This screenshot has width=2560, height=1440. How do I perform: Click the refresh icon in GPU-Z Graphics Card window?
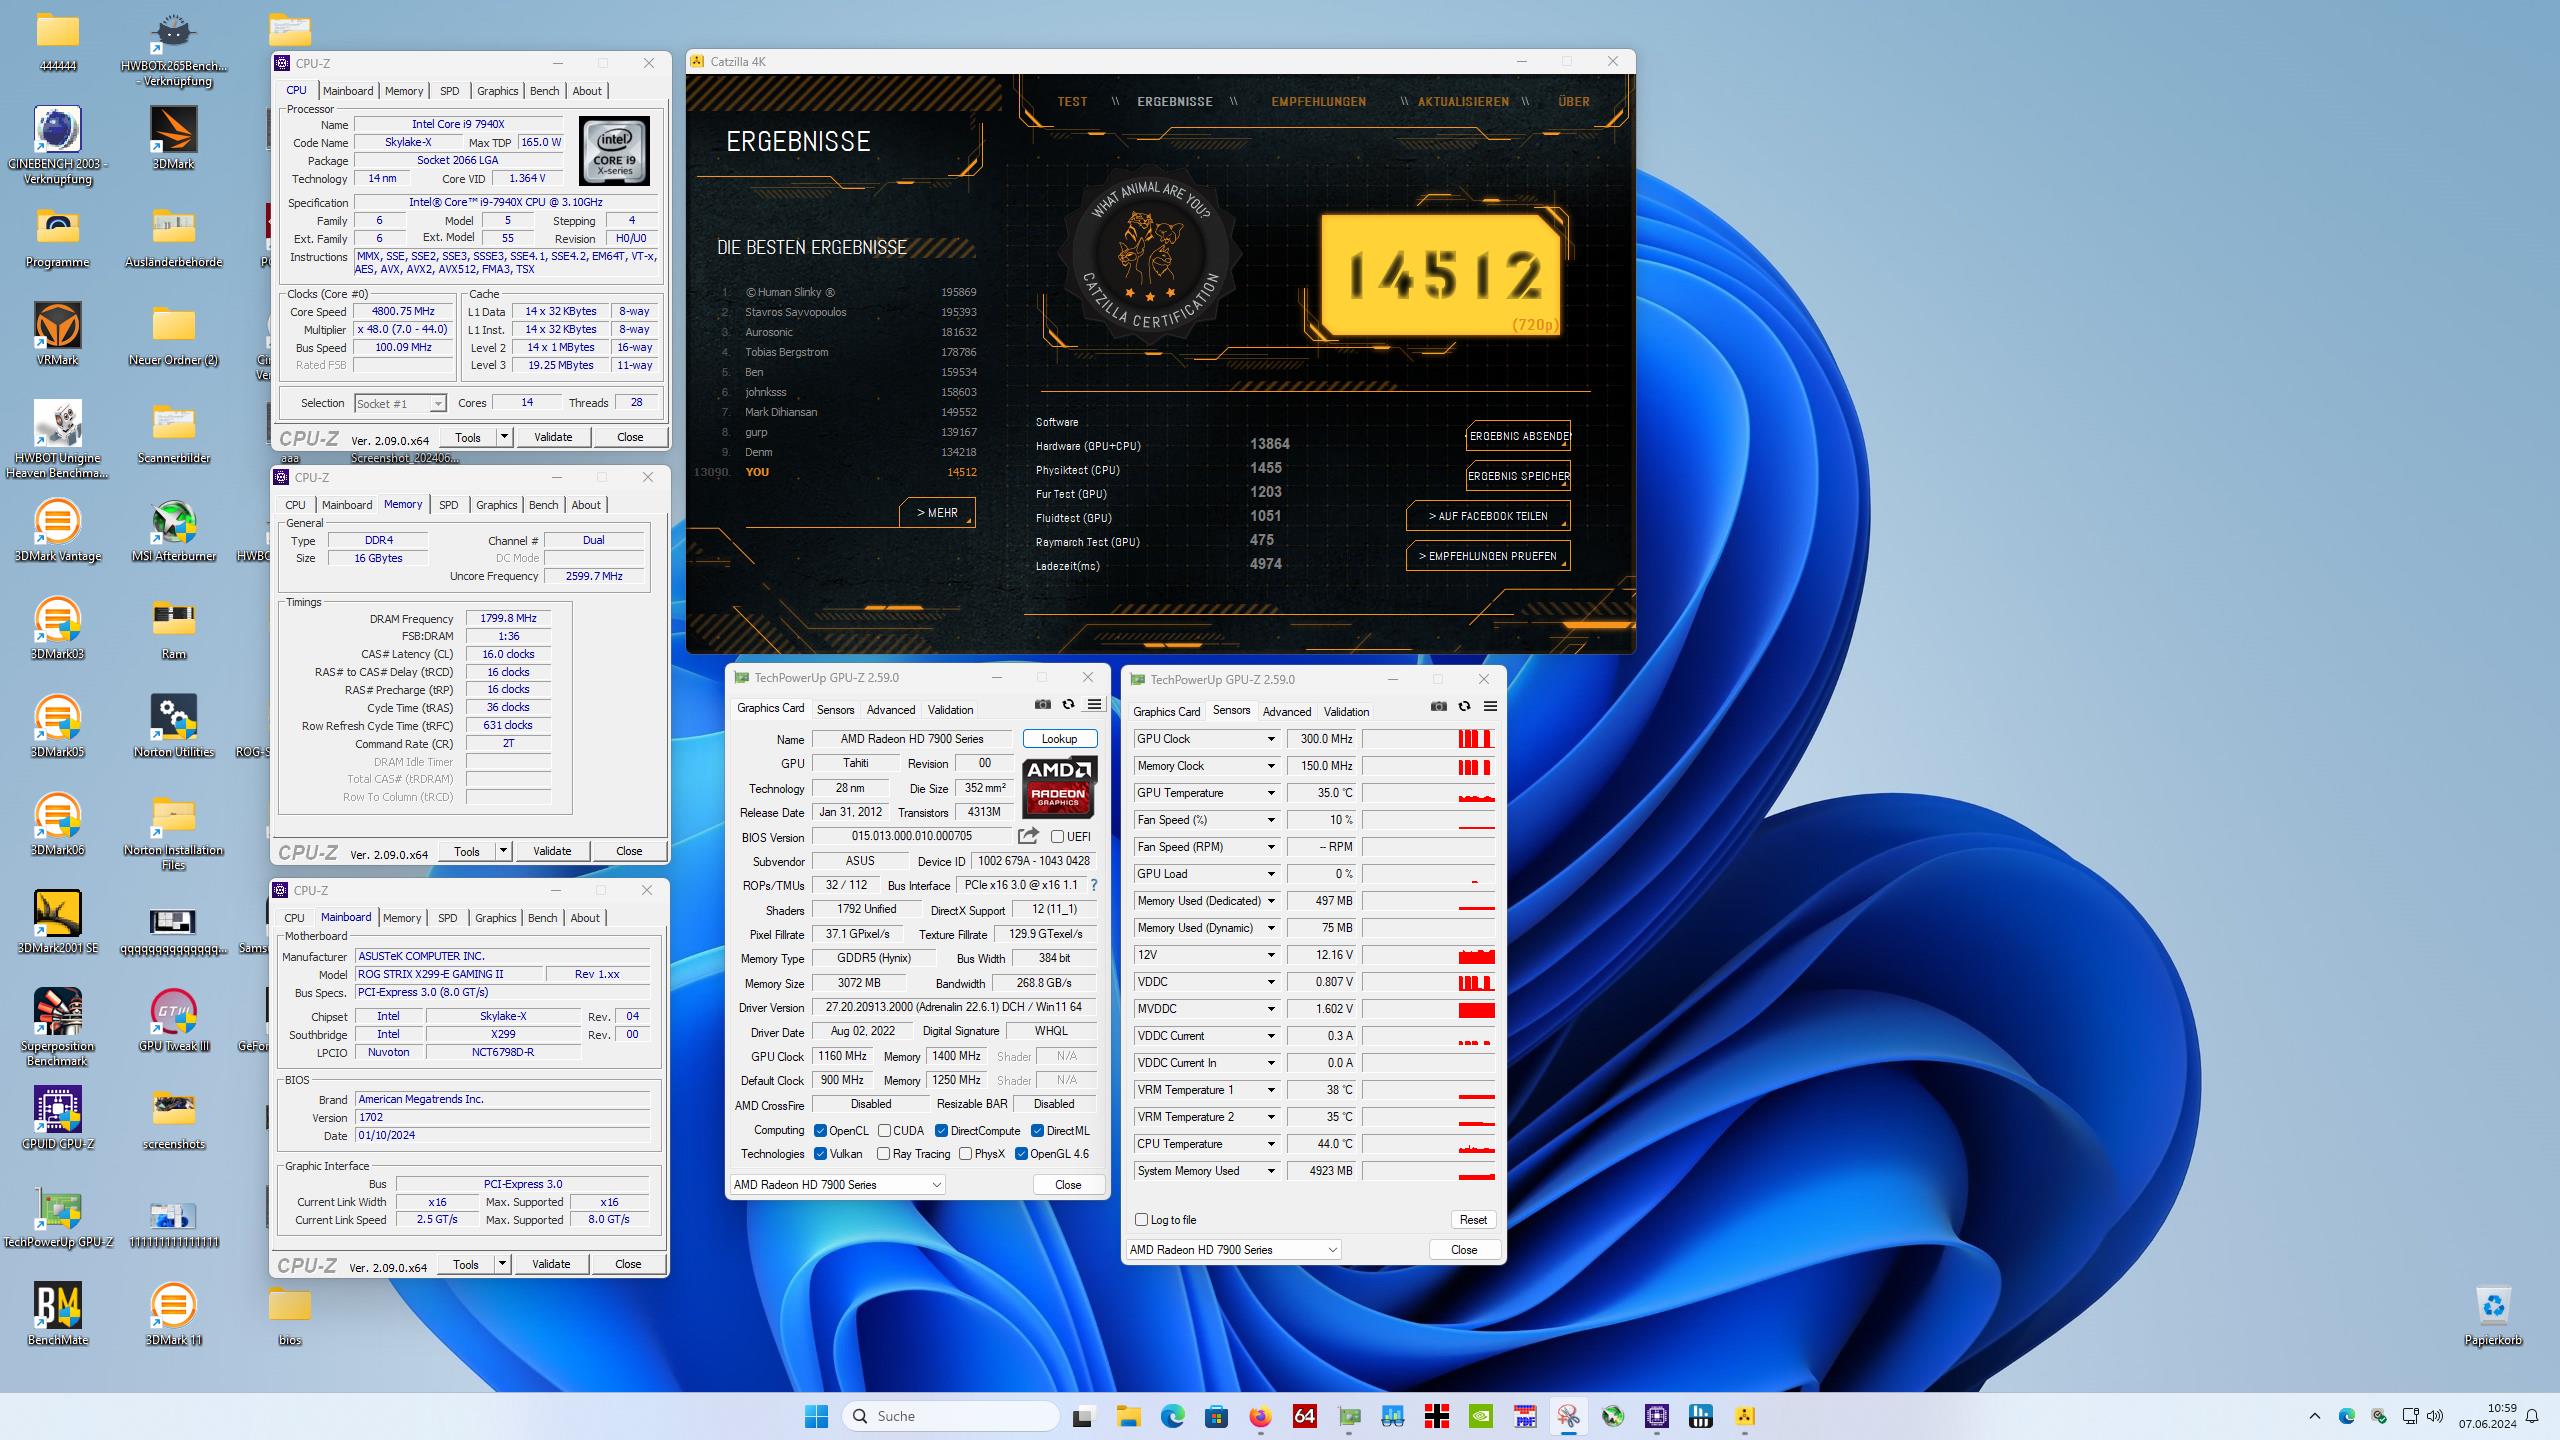1068,705
